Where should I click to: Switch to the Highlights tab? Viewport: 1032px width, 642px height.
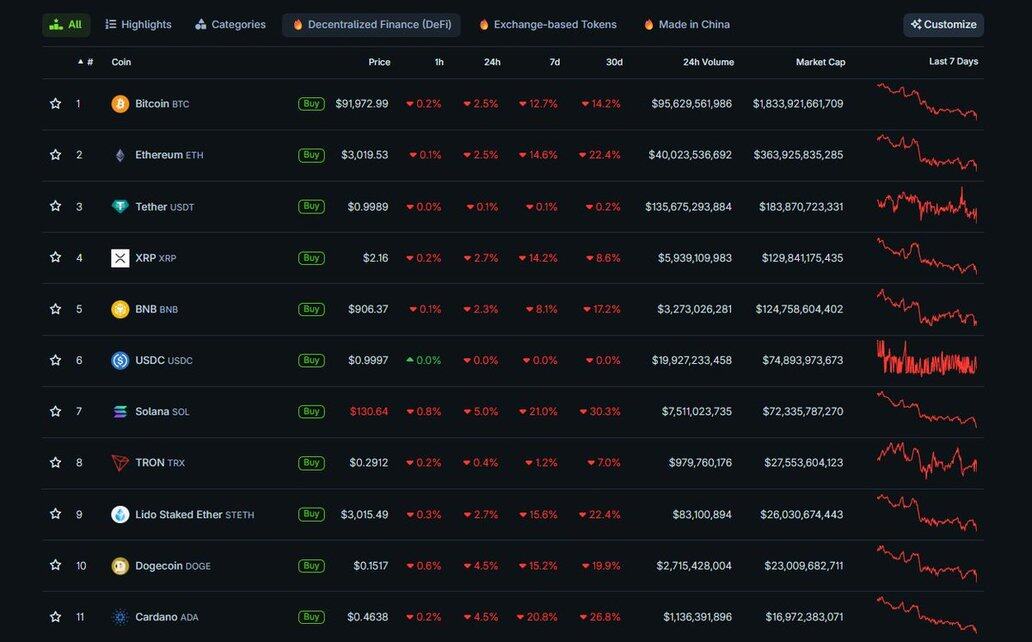click(138, 25)
